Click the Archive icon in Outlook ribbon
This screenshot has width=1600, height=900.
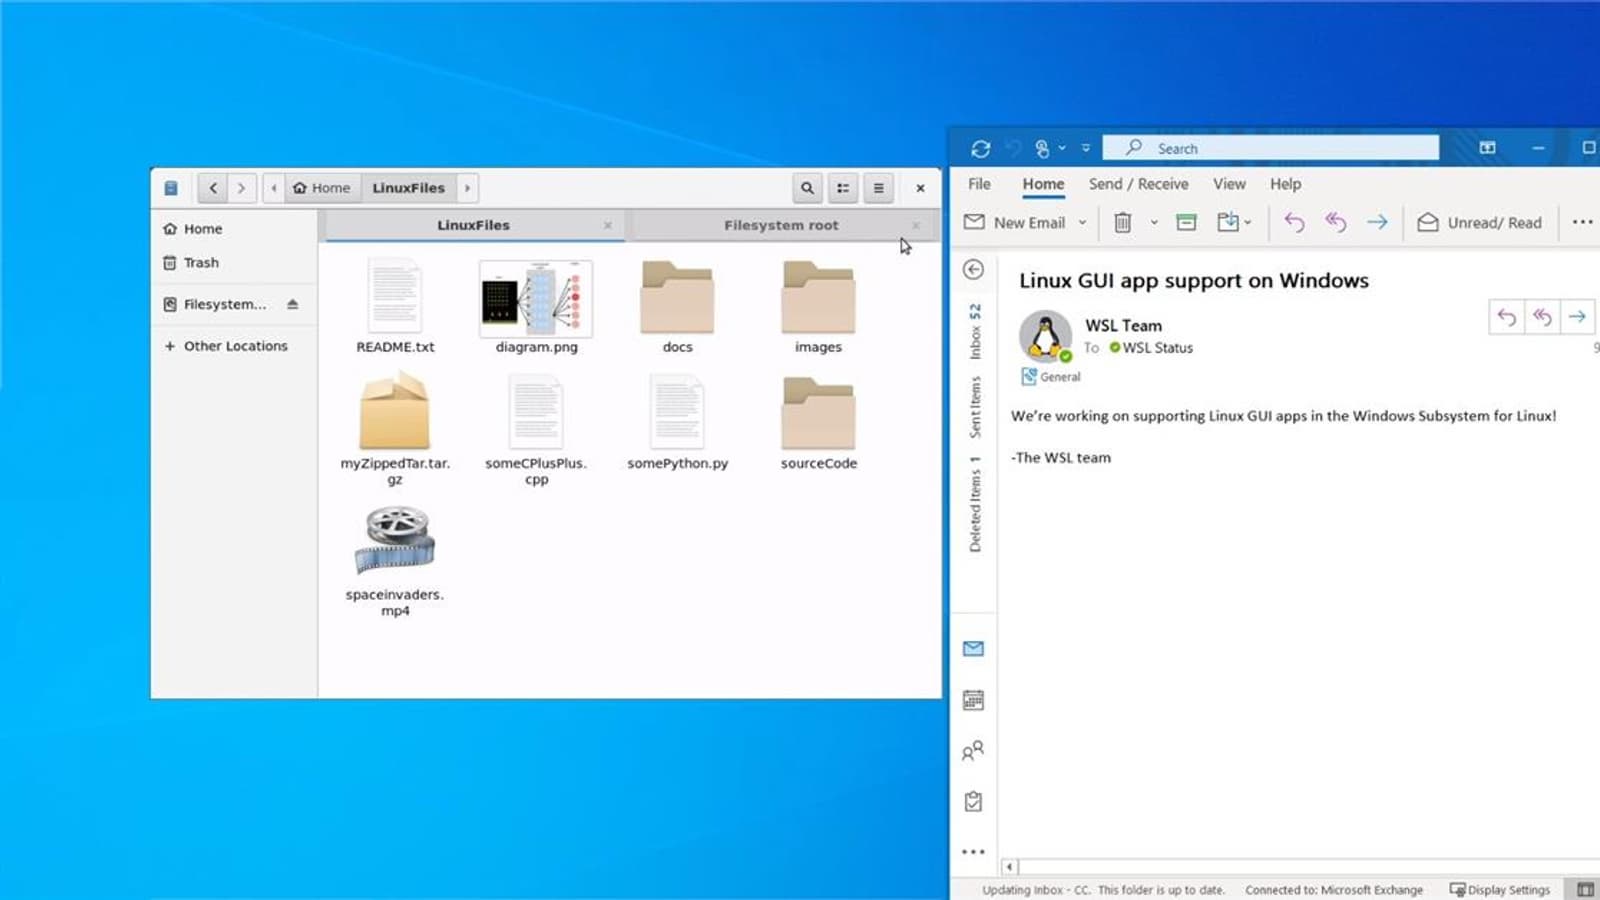[1186, 223]
